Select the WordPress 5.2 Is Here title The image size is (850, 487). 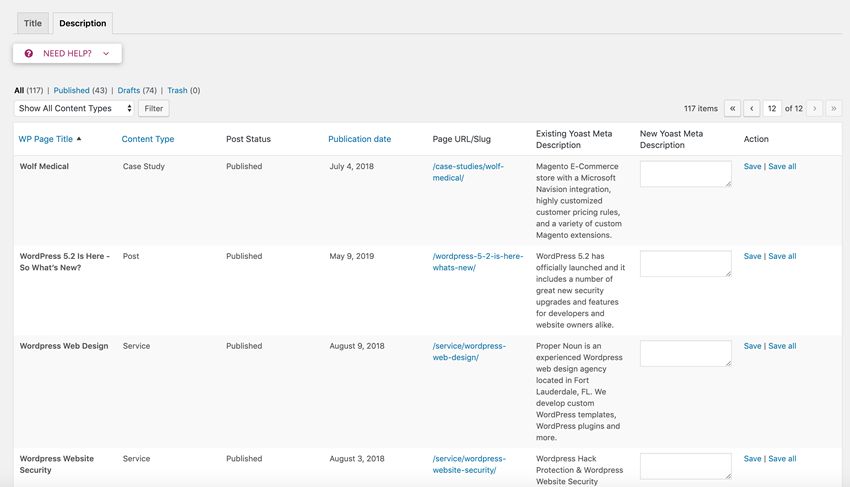(65, 262)
